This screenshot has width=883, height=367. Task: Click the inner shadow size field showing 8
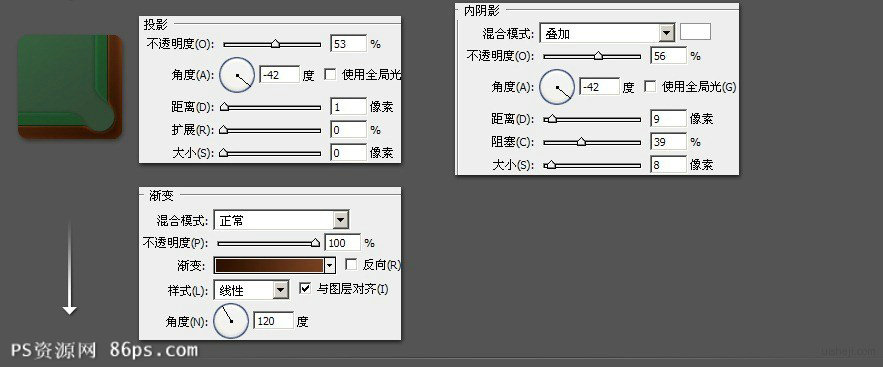point(668,165)
